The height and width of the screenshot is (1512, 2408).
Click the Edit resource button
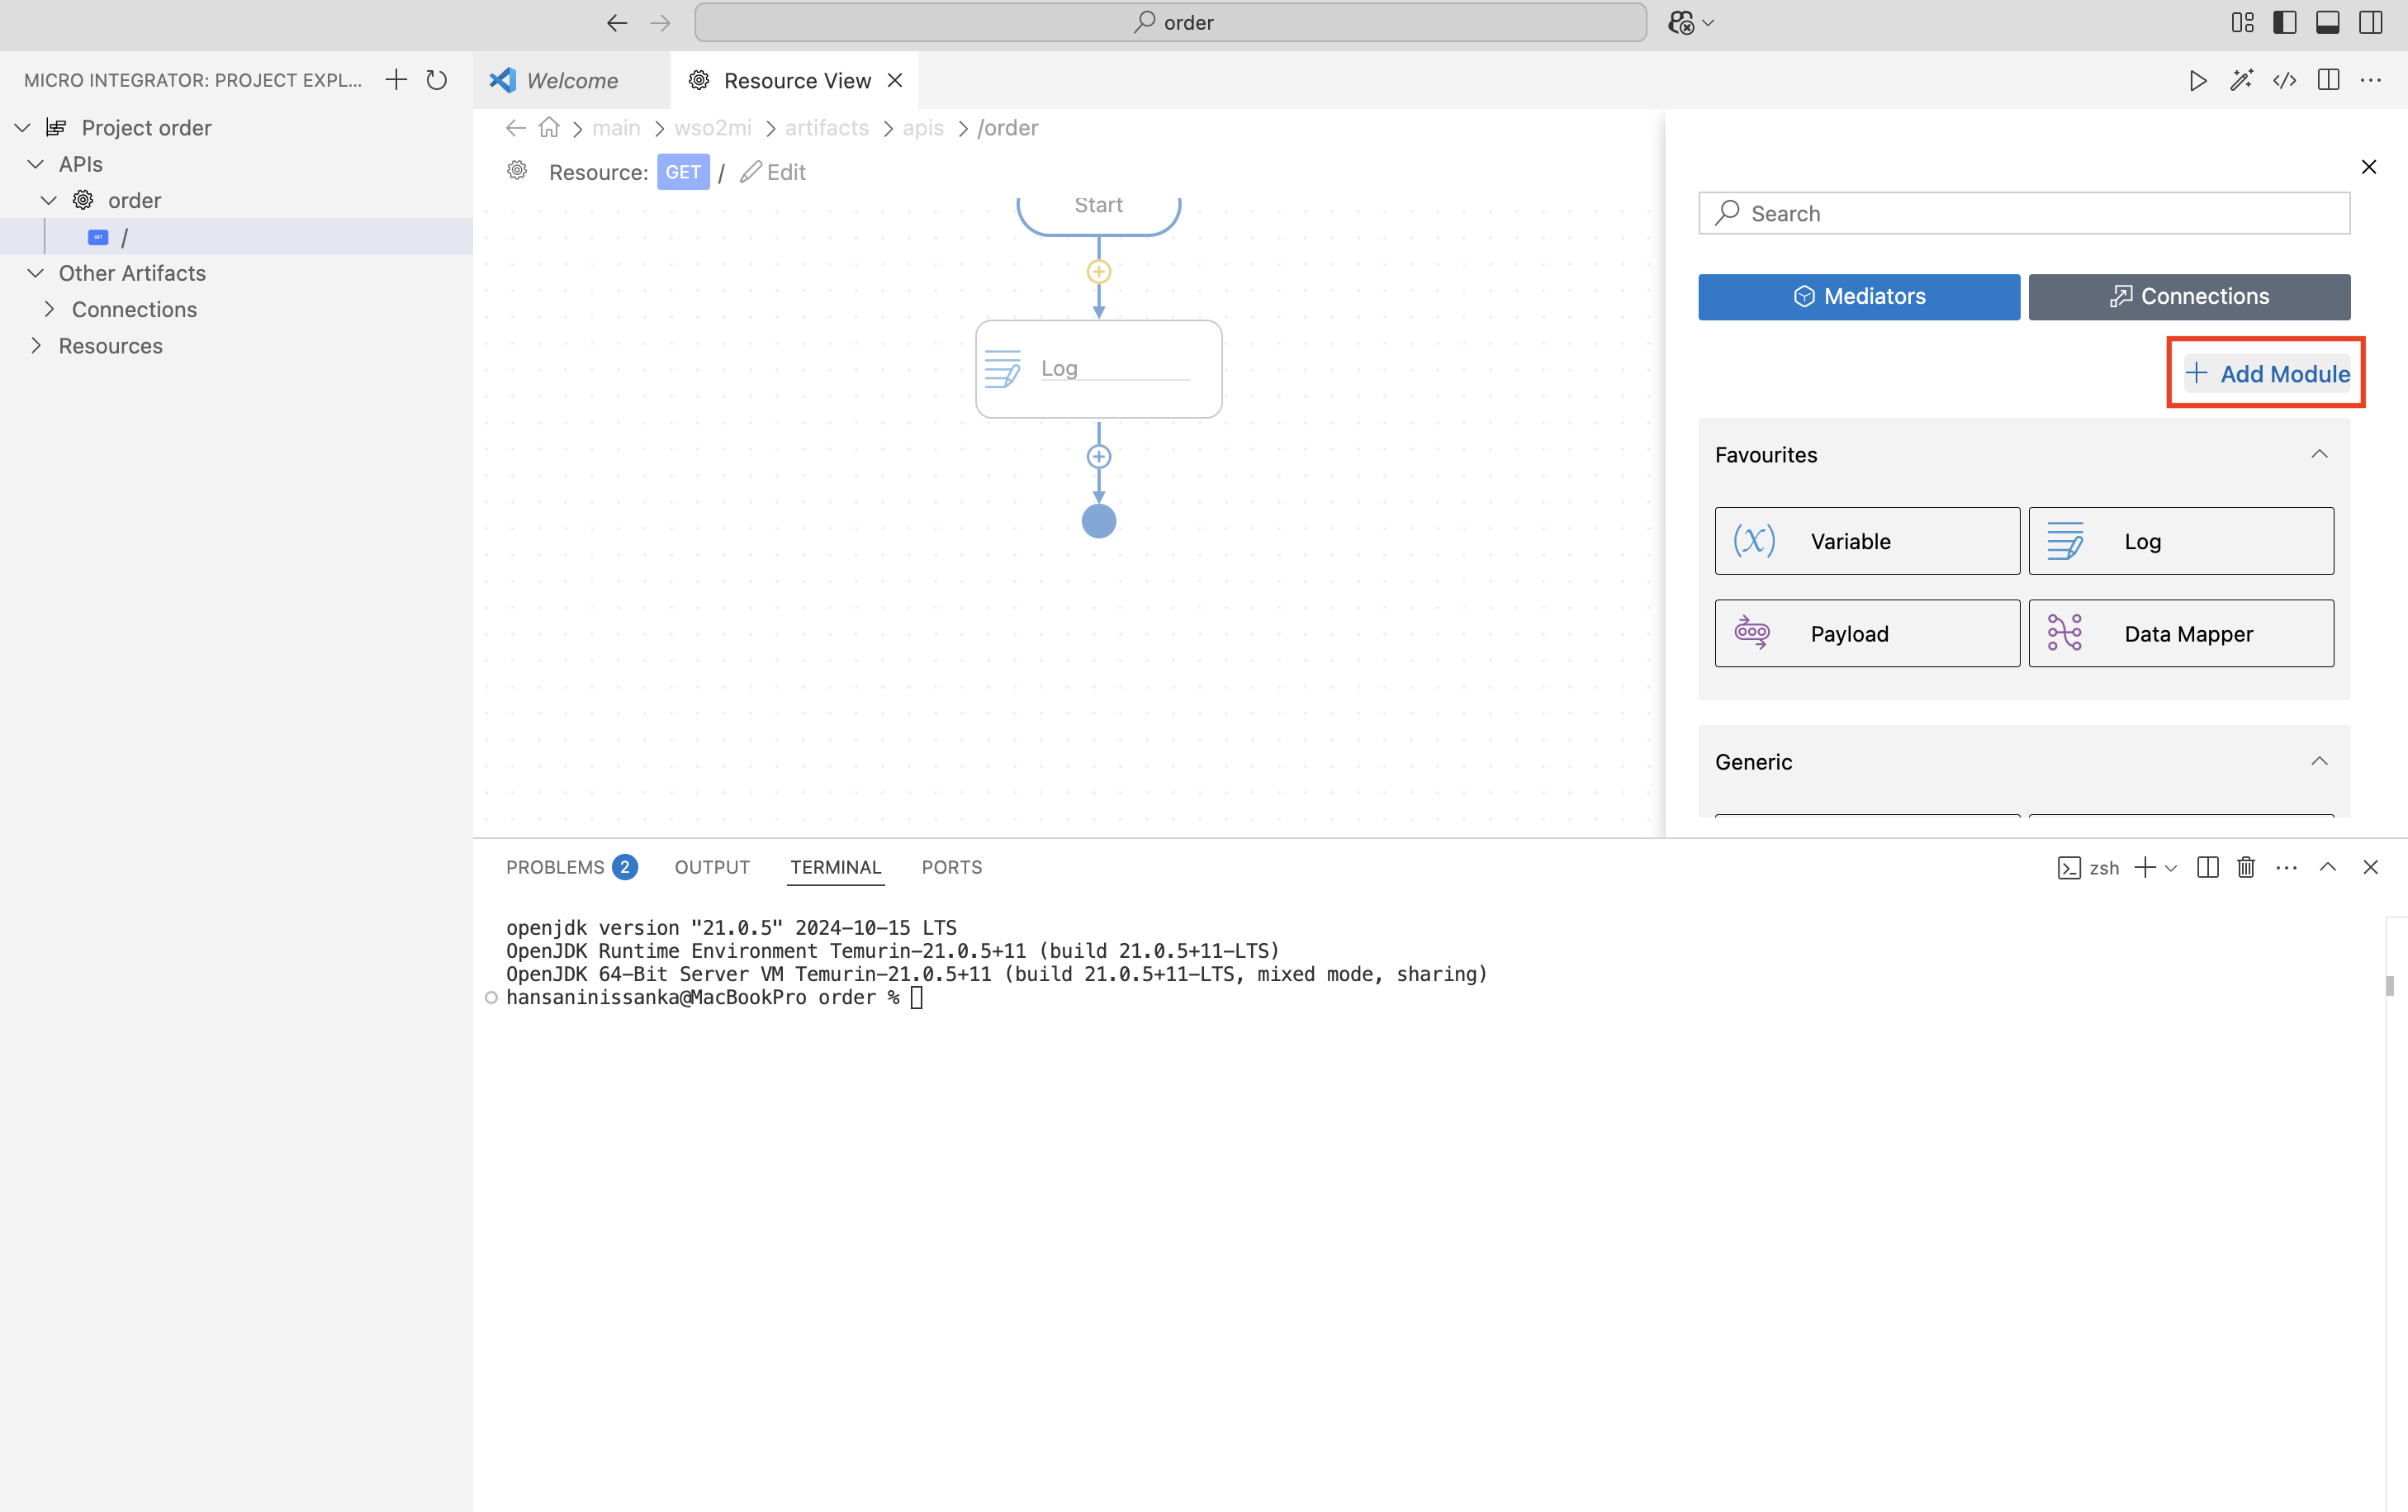click(773, 172)
